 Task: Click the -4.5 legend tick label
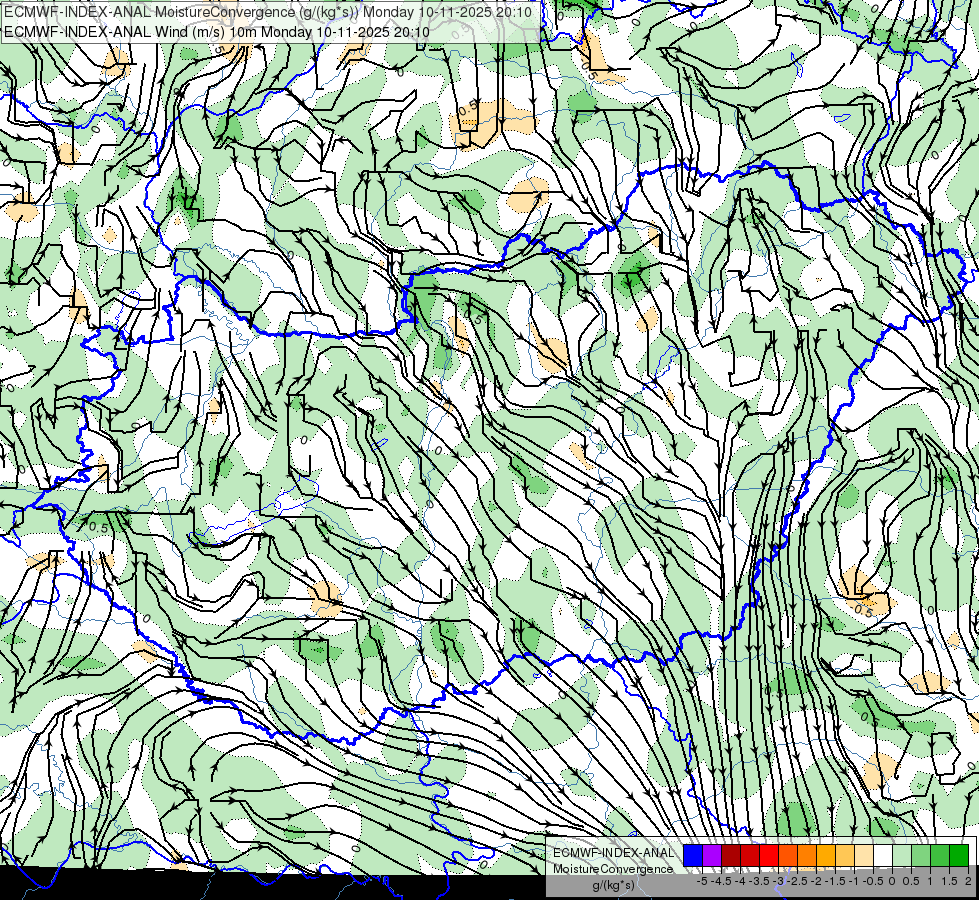click(722, 881)
